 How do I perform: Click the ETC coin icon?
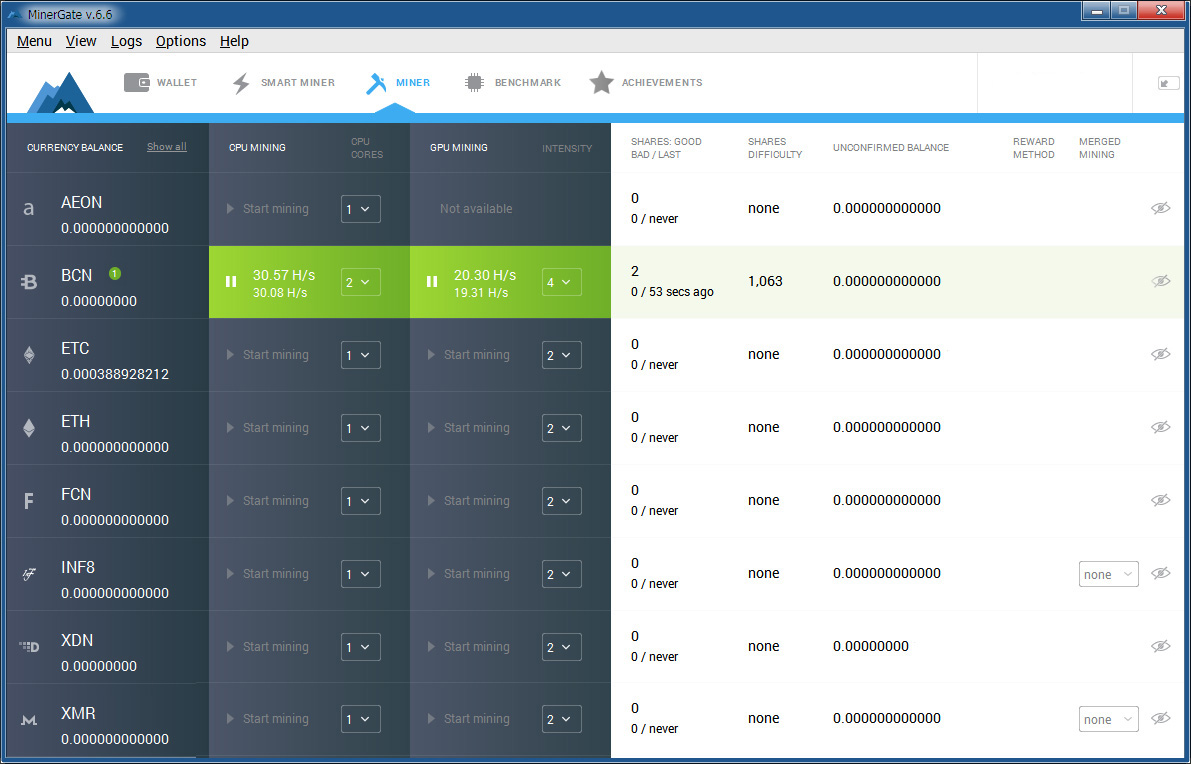pyautogui.click(x=29, y=355)
